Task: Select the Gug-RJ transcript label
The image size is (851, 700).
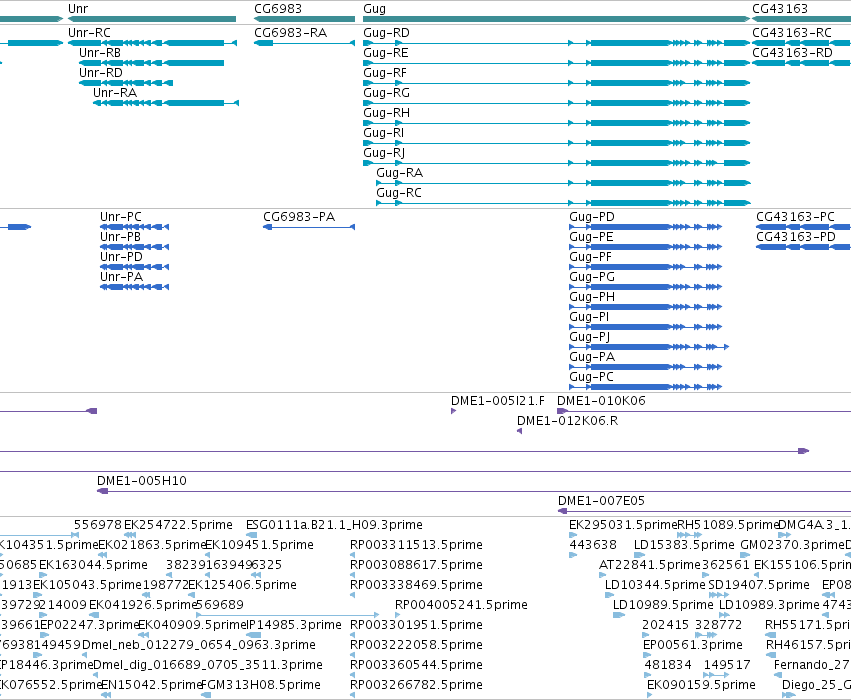Action: pyautogui.click(x=384, y=154)
